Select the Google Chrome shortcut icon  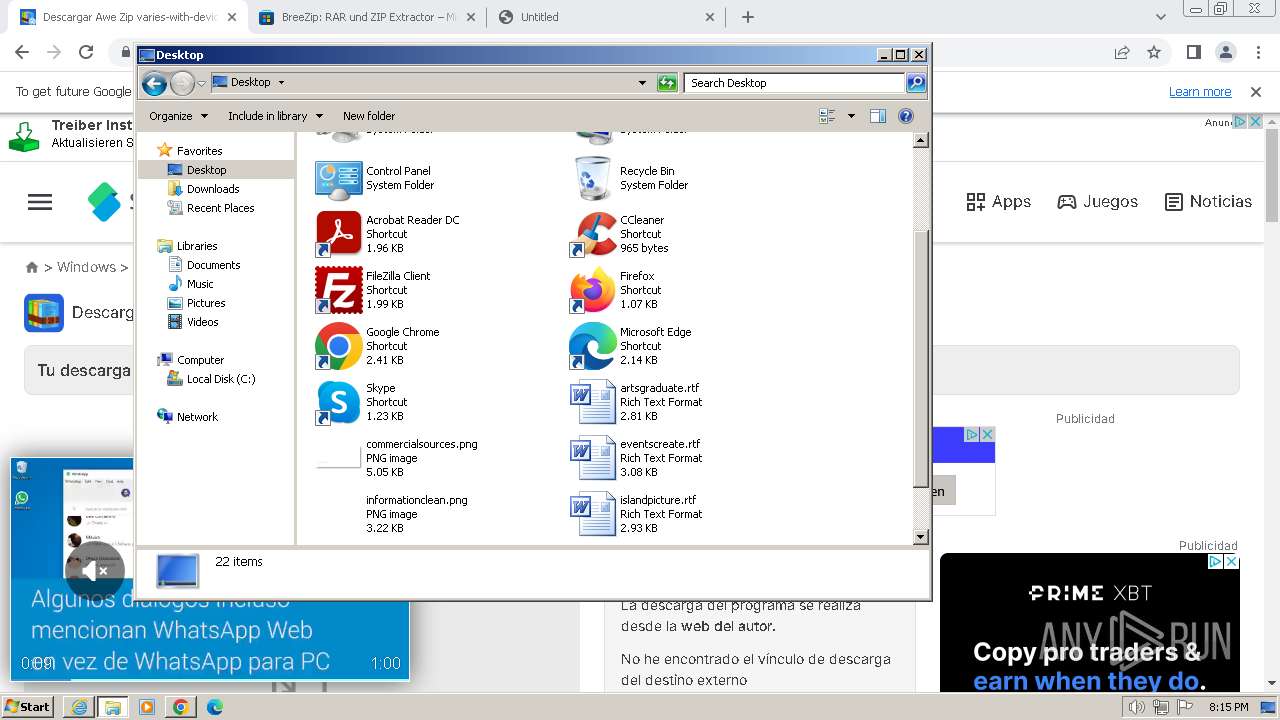338,346
